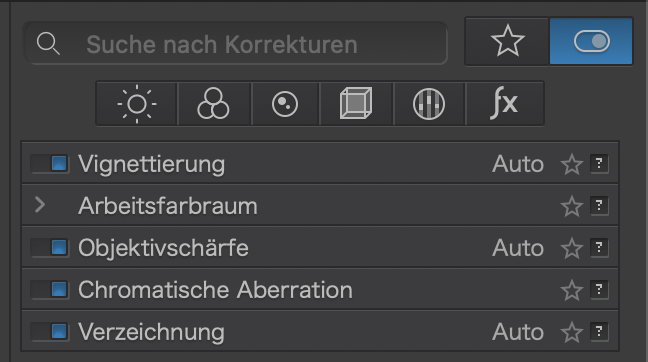Filter by active corrections using the blue toggle button
Viewport: 648px width, 362px height.
click(x=591, y=41)
